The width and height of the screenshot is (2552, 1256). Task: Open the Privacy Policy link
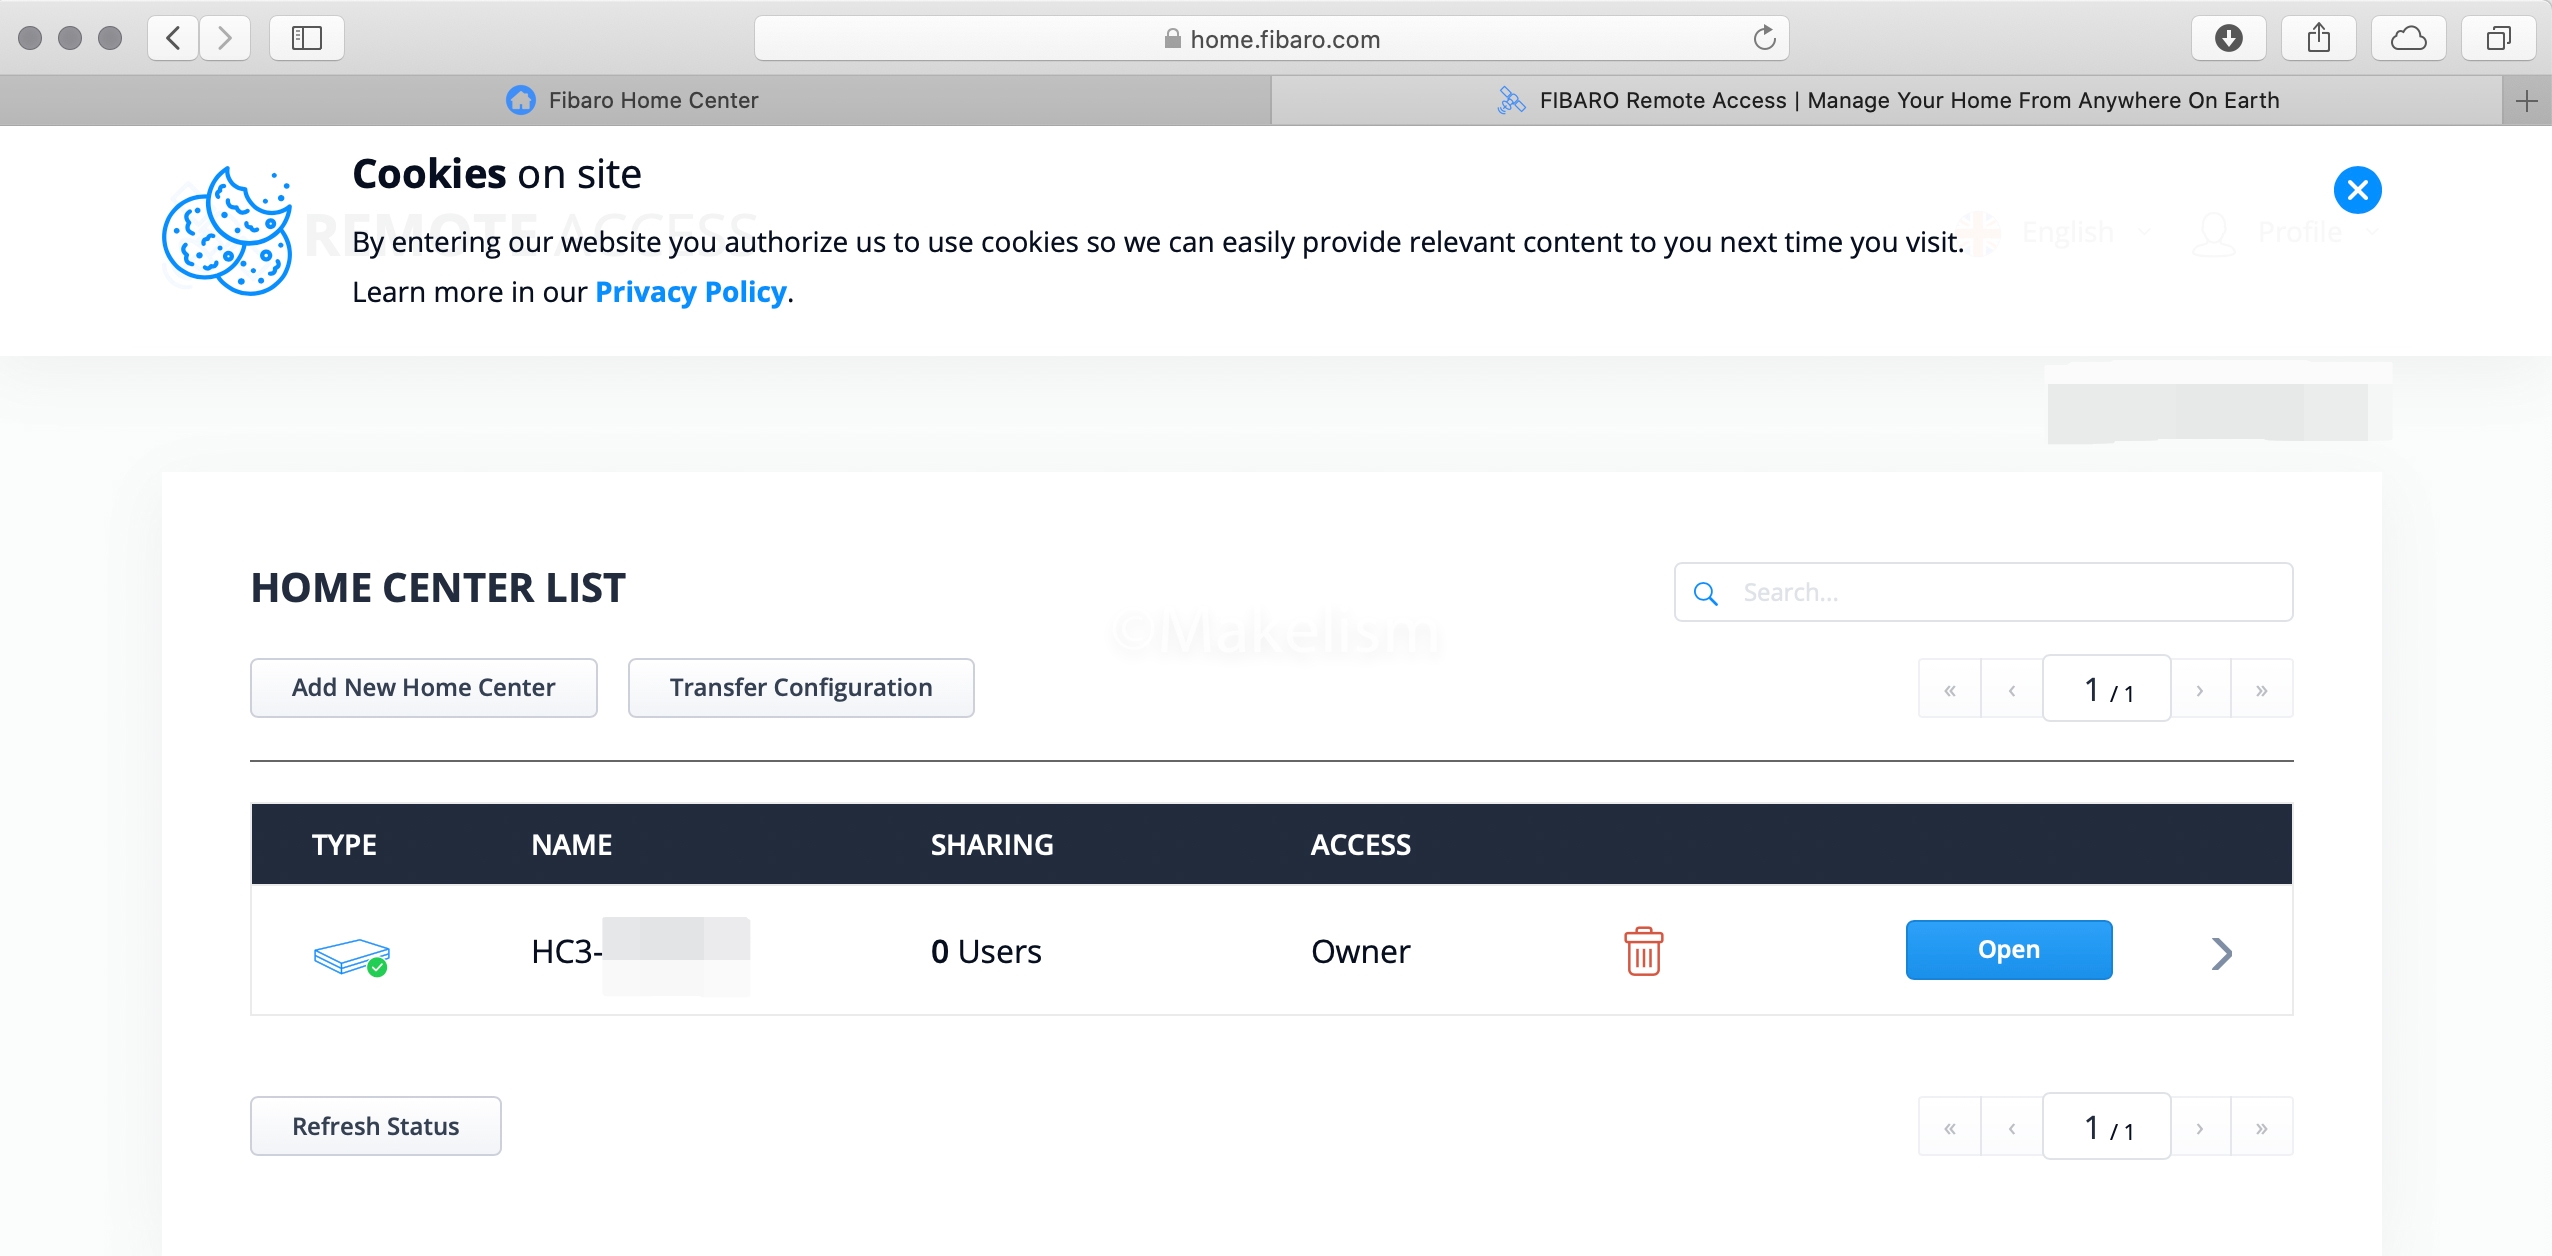690,292
